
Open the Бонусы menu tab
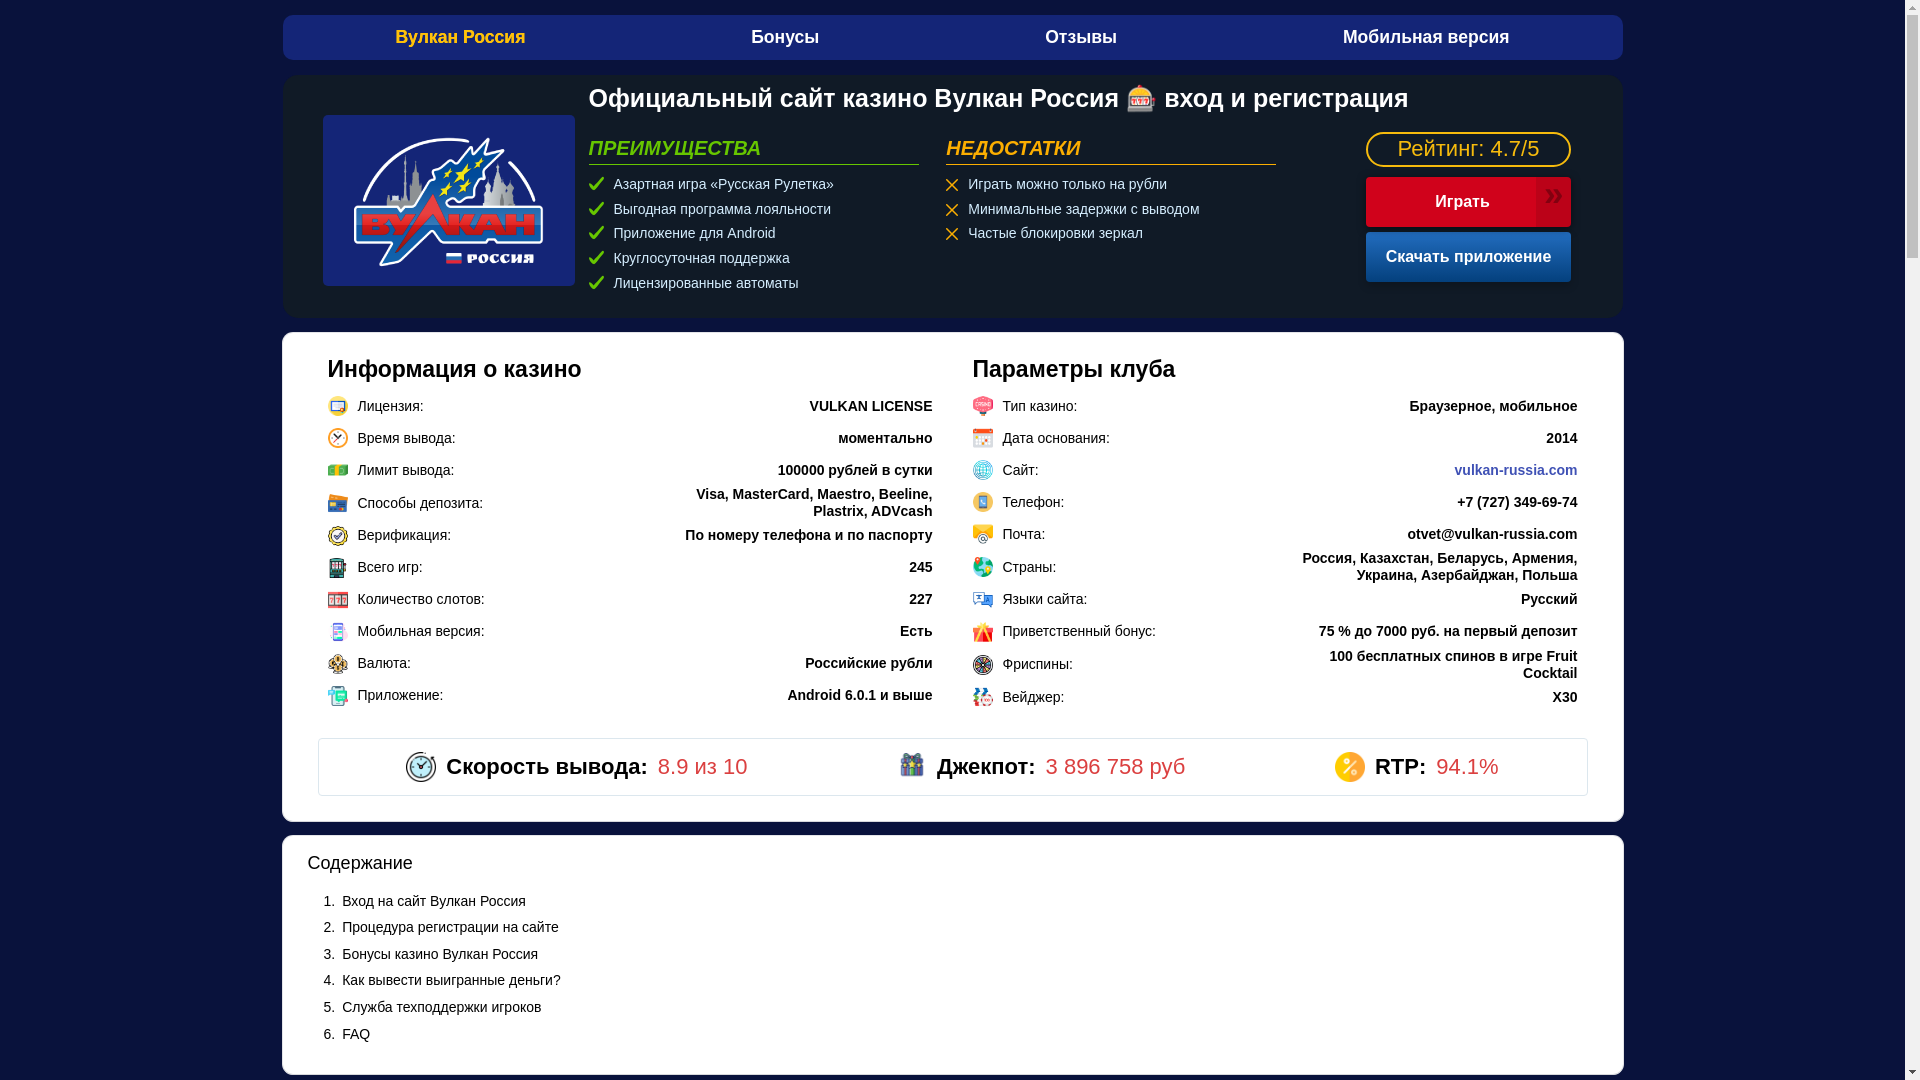click(785, 37)
